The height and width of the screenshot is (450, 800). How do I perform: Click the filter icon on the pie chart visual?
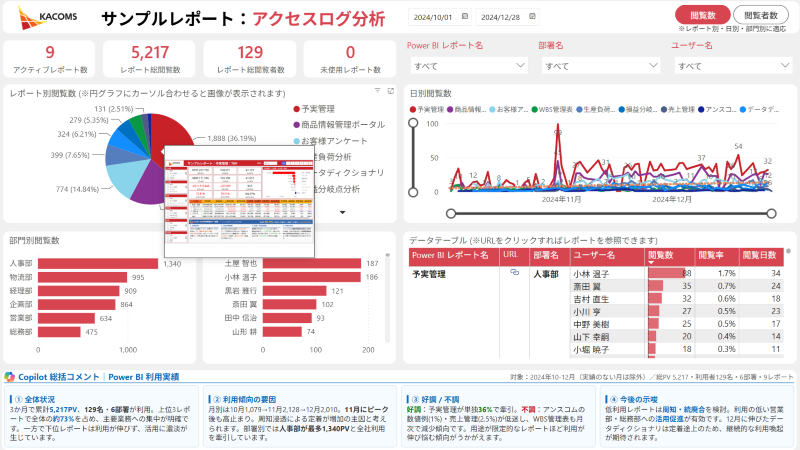pyautogui.click(x=378, y=90)
